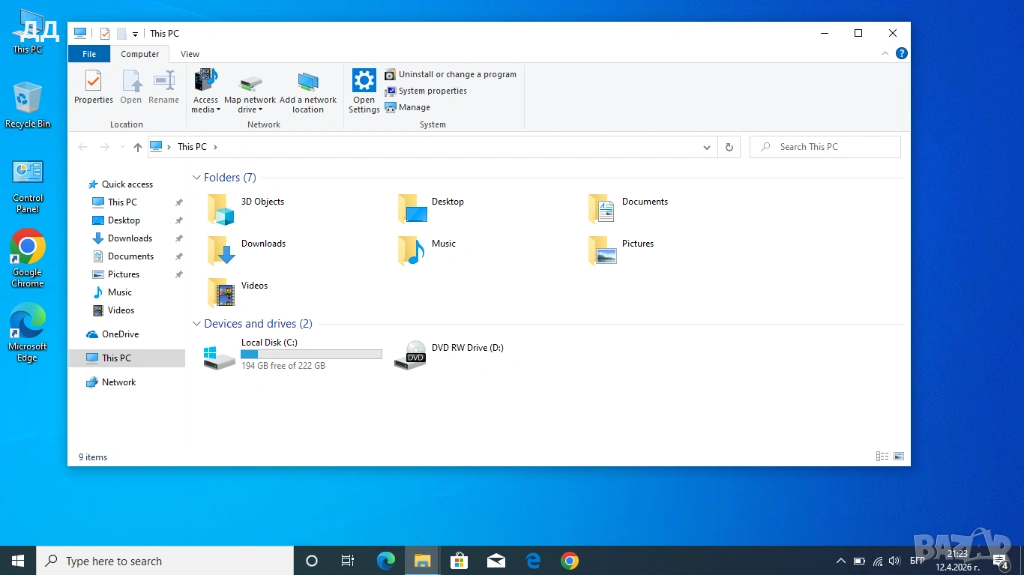Collapse the Devices and drives group

(196, 324)
